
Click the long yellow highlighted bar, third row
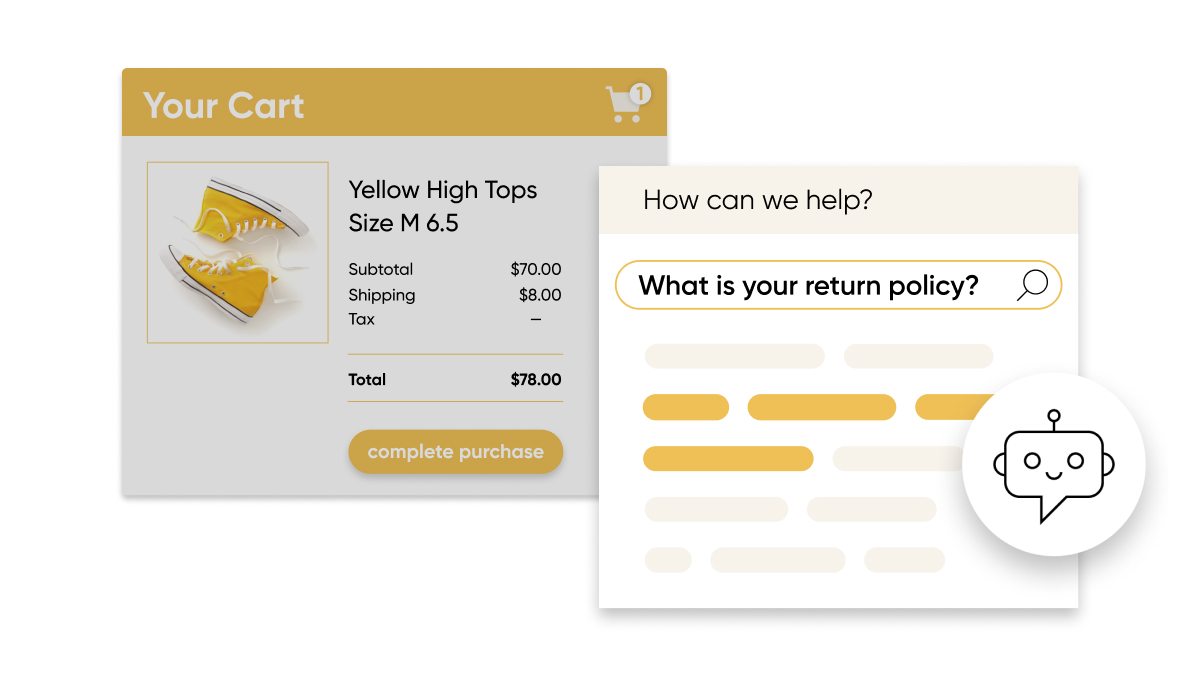pos(728,459)
